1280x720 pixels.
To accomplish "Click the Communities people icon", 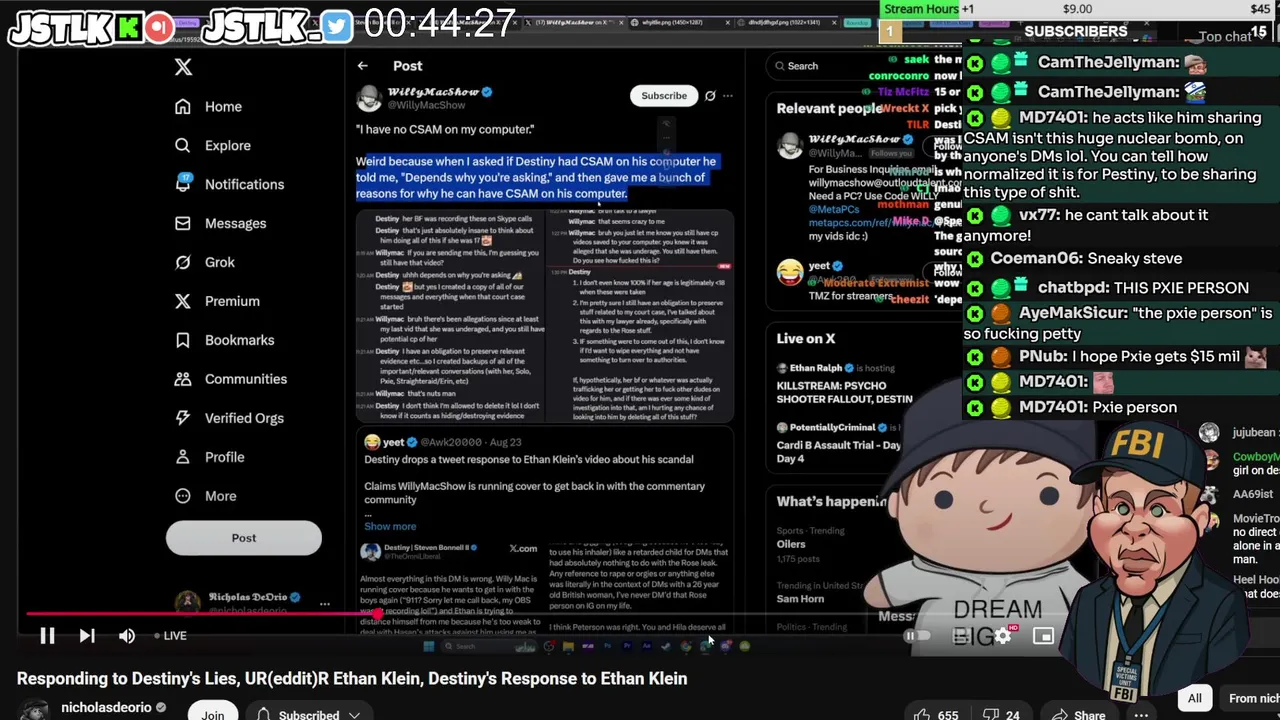I will point(183,380).
